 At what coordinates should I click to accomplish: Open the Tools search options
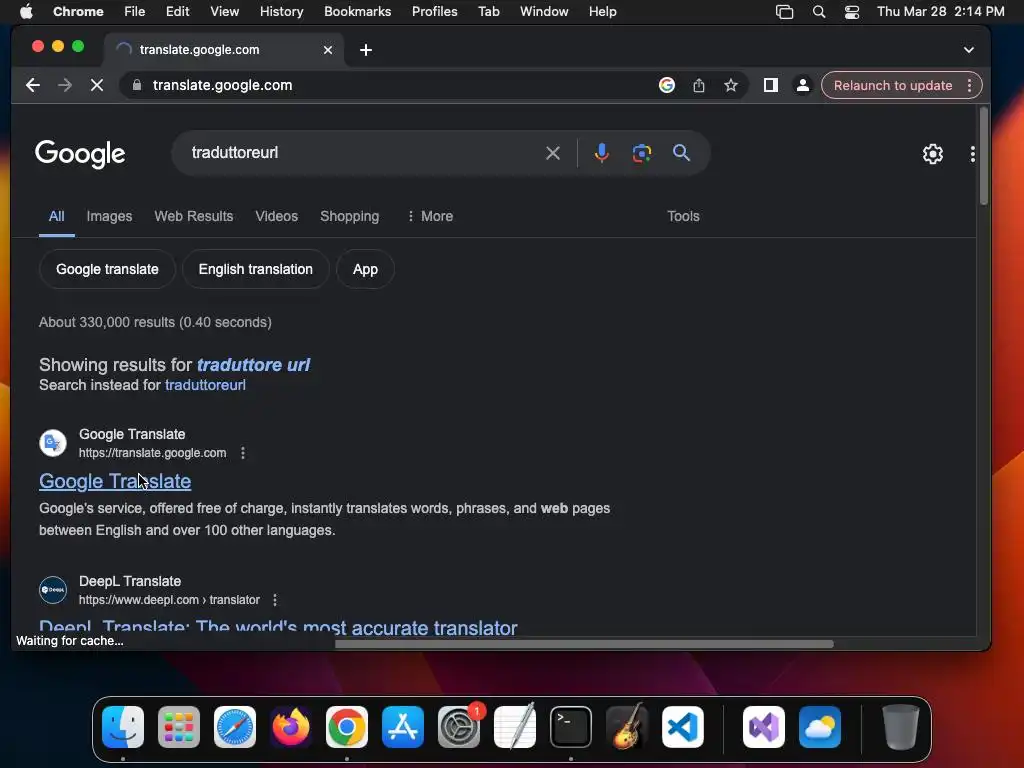click(683, 216)
